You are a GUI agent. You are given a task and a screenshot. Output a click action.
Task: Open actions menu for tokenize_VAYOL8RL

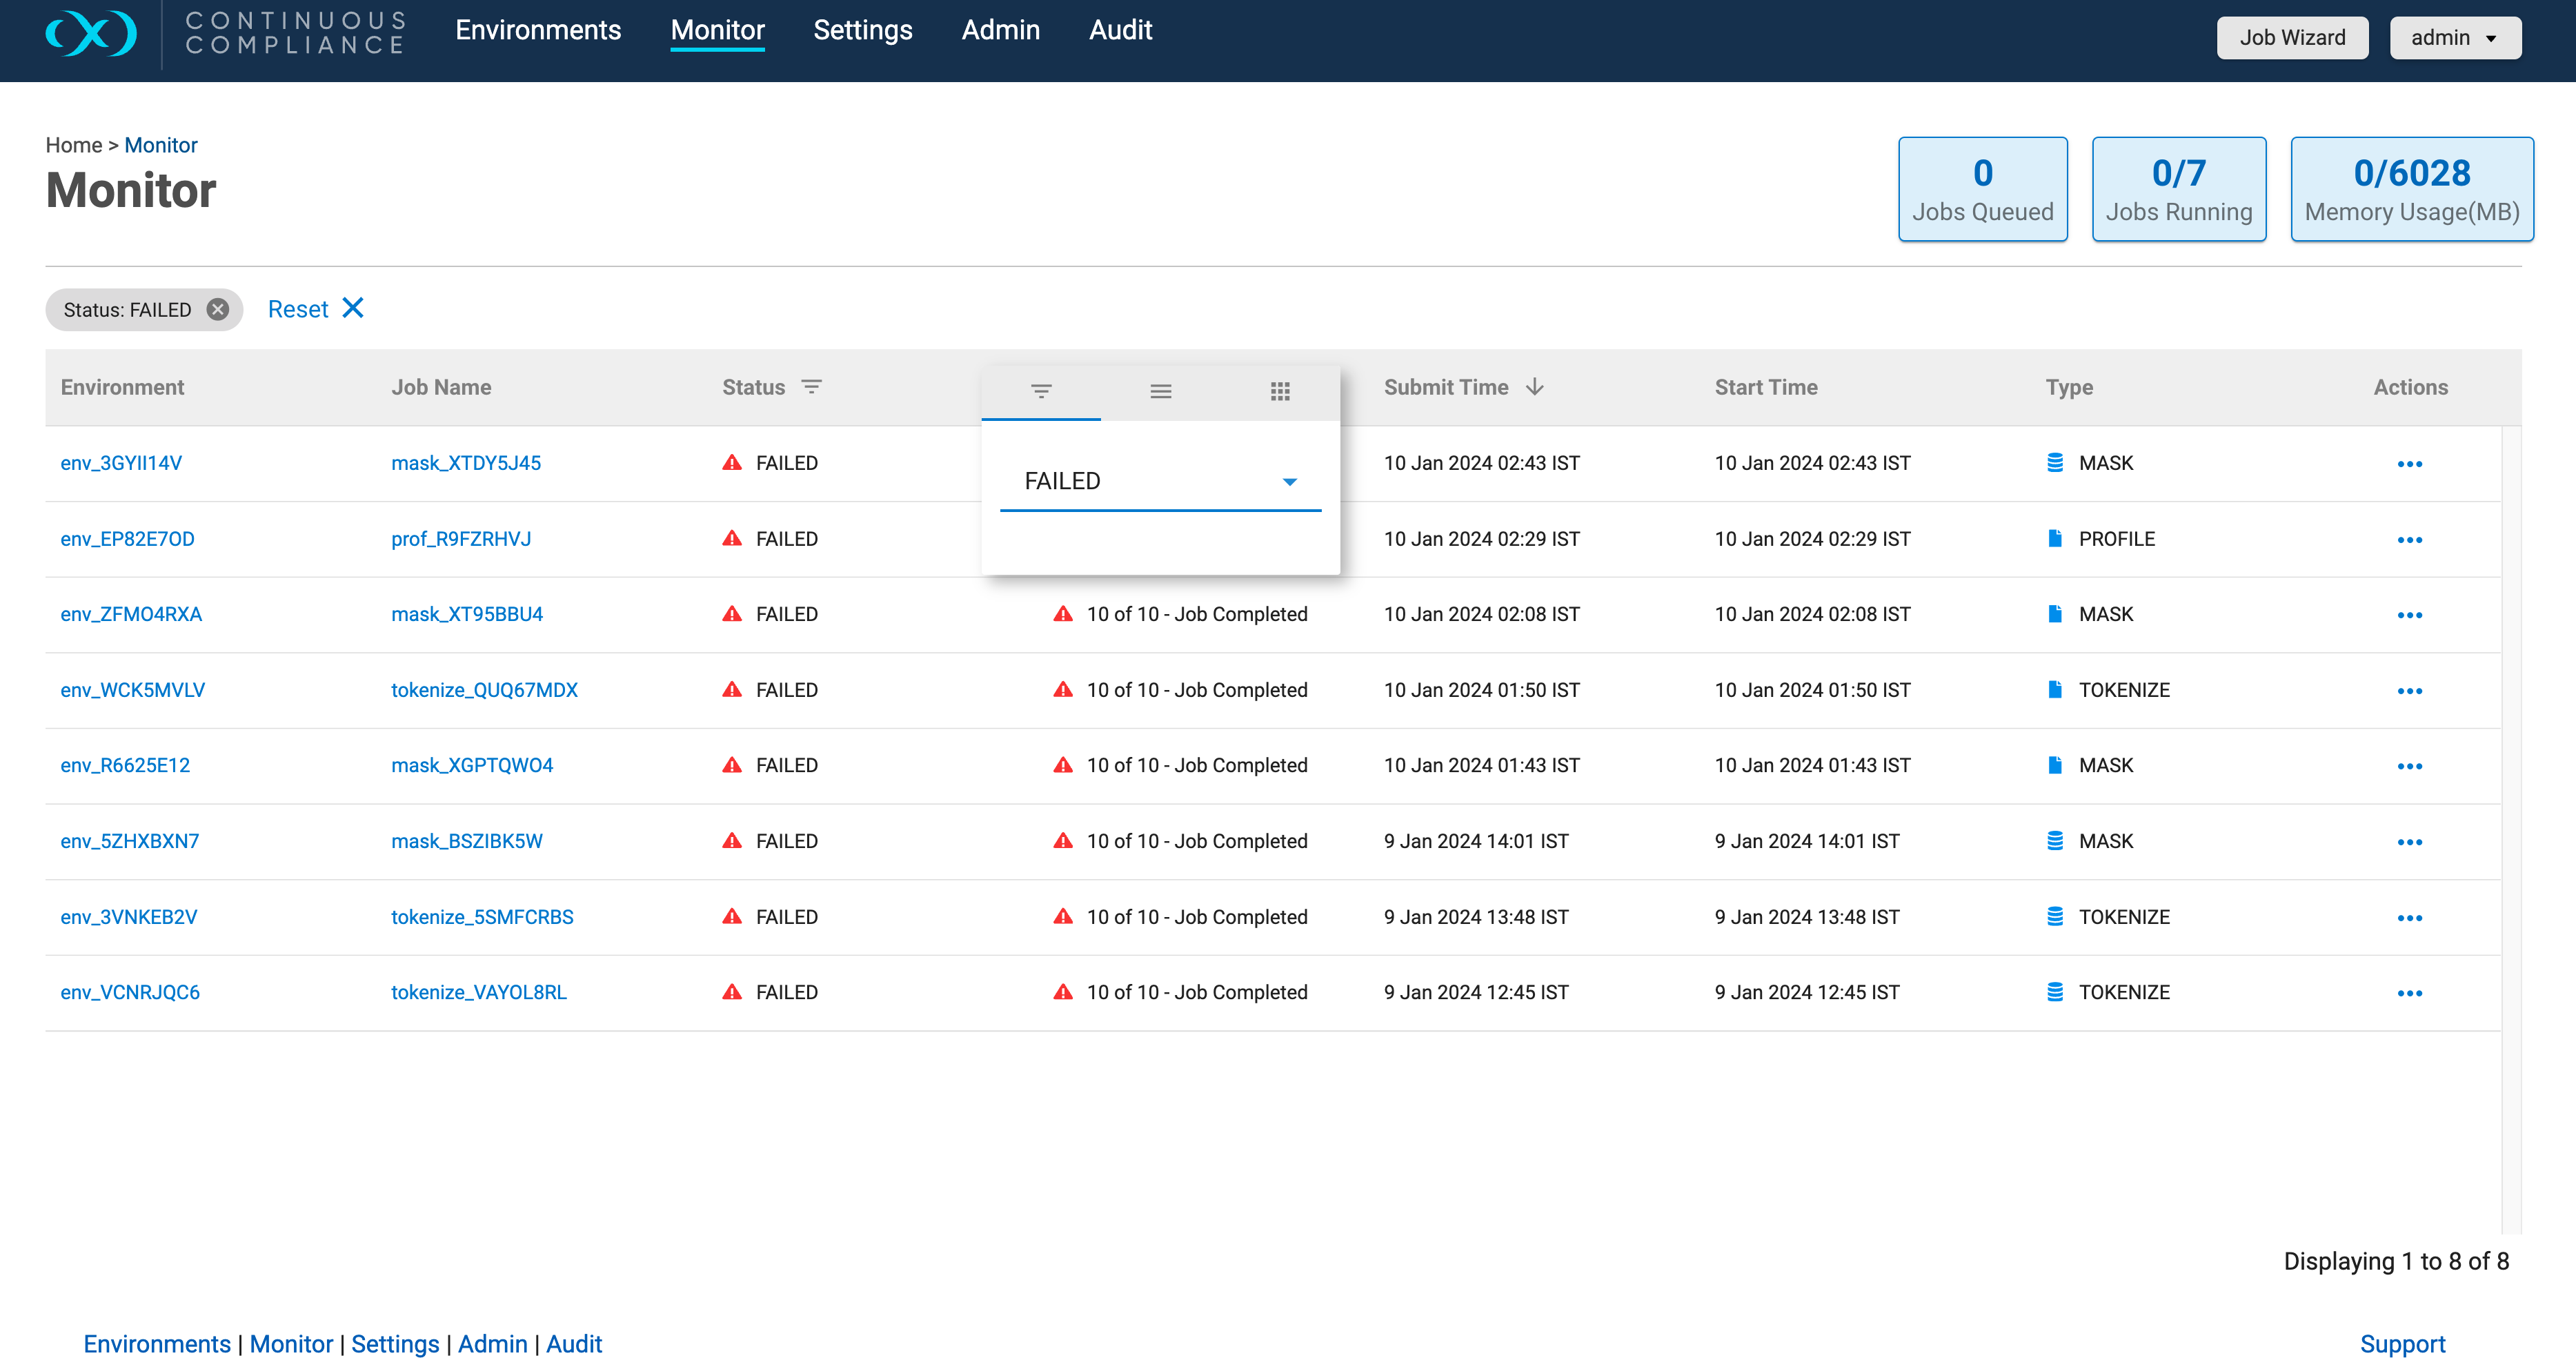[2409, 993]
